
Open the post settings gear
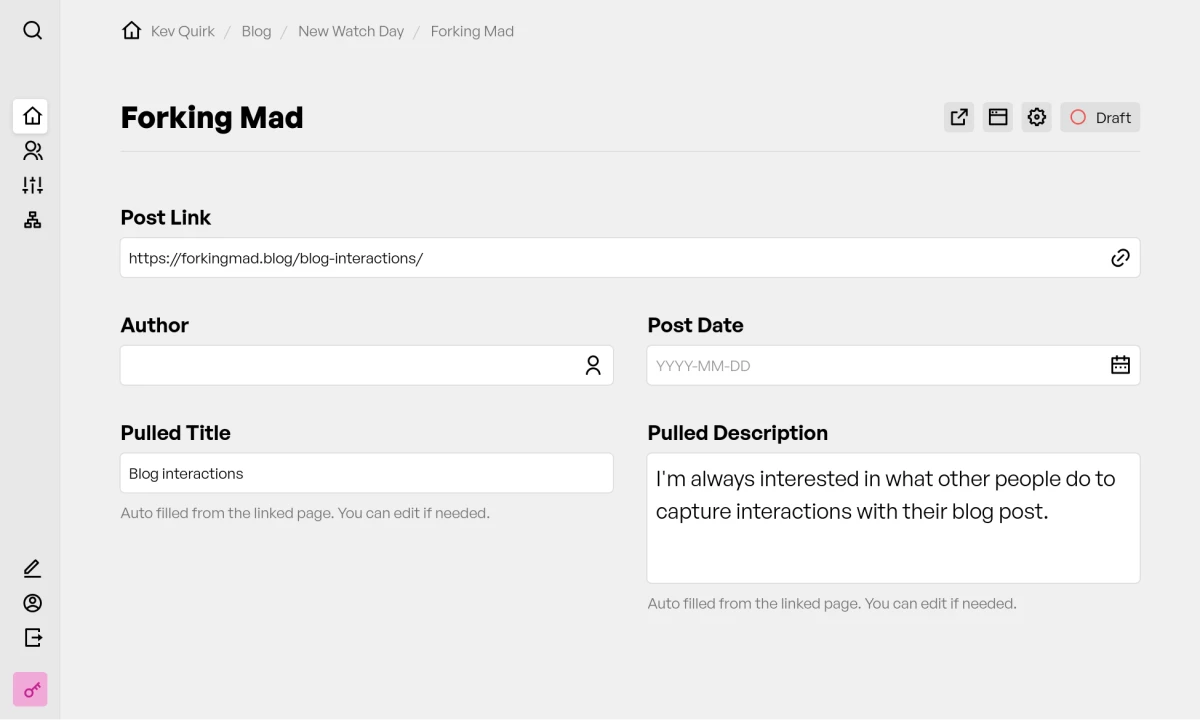pos(1036,117)
